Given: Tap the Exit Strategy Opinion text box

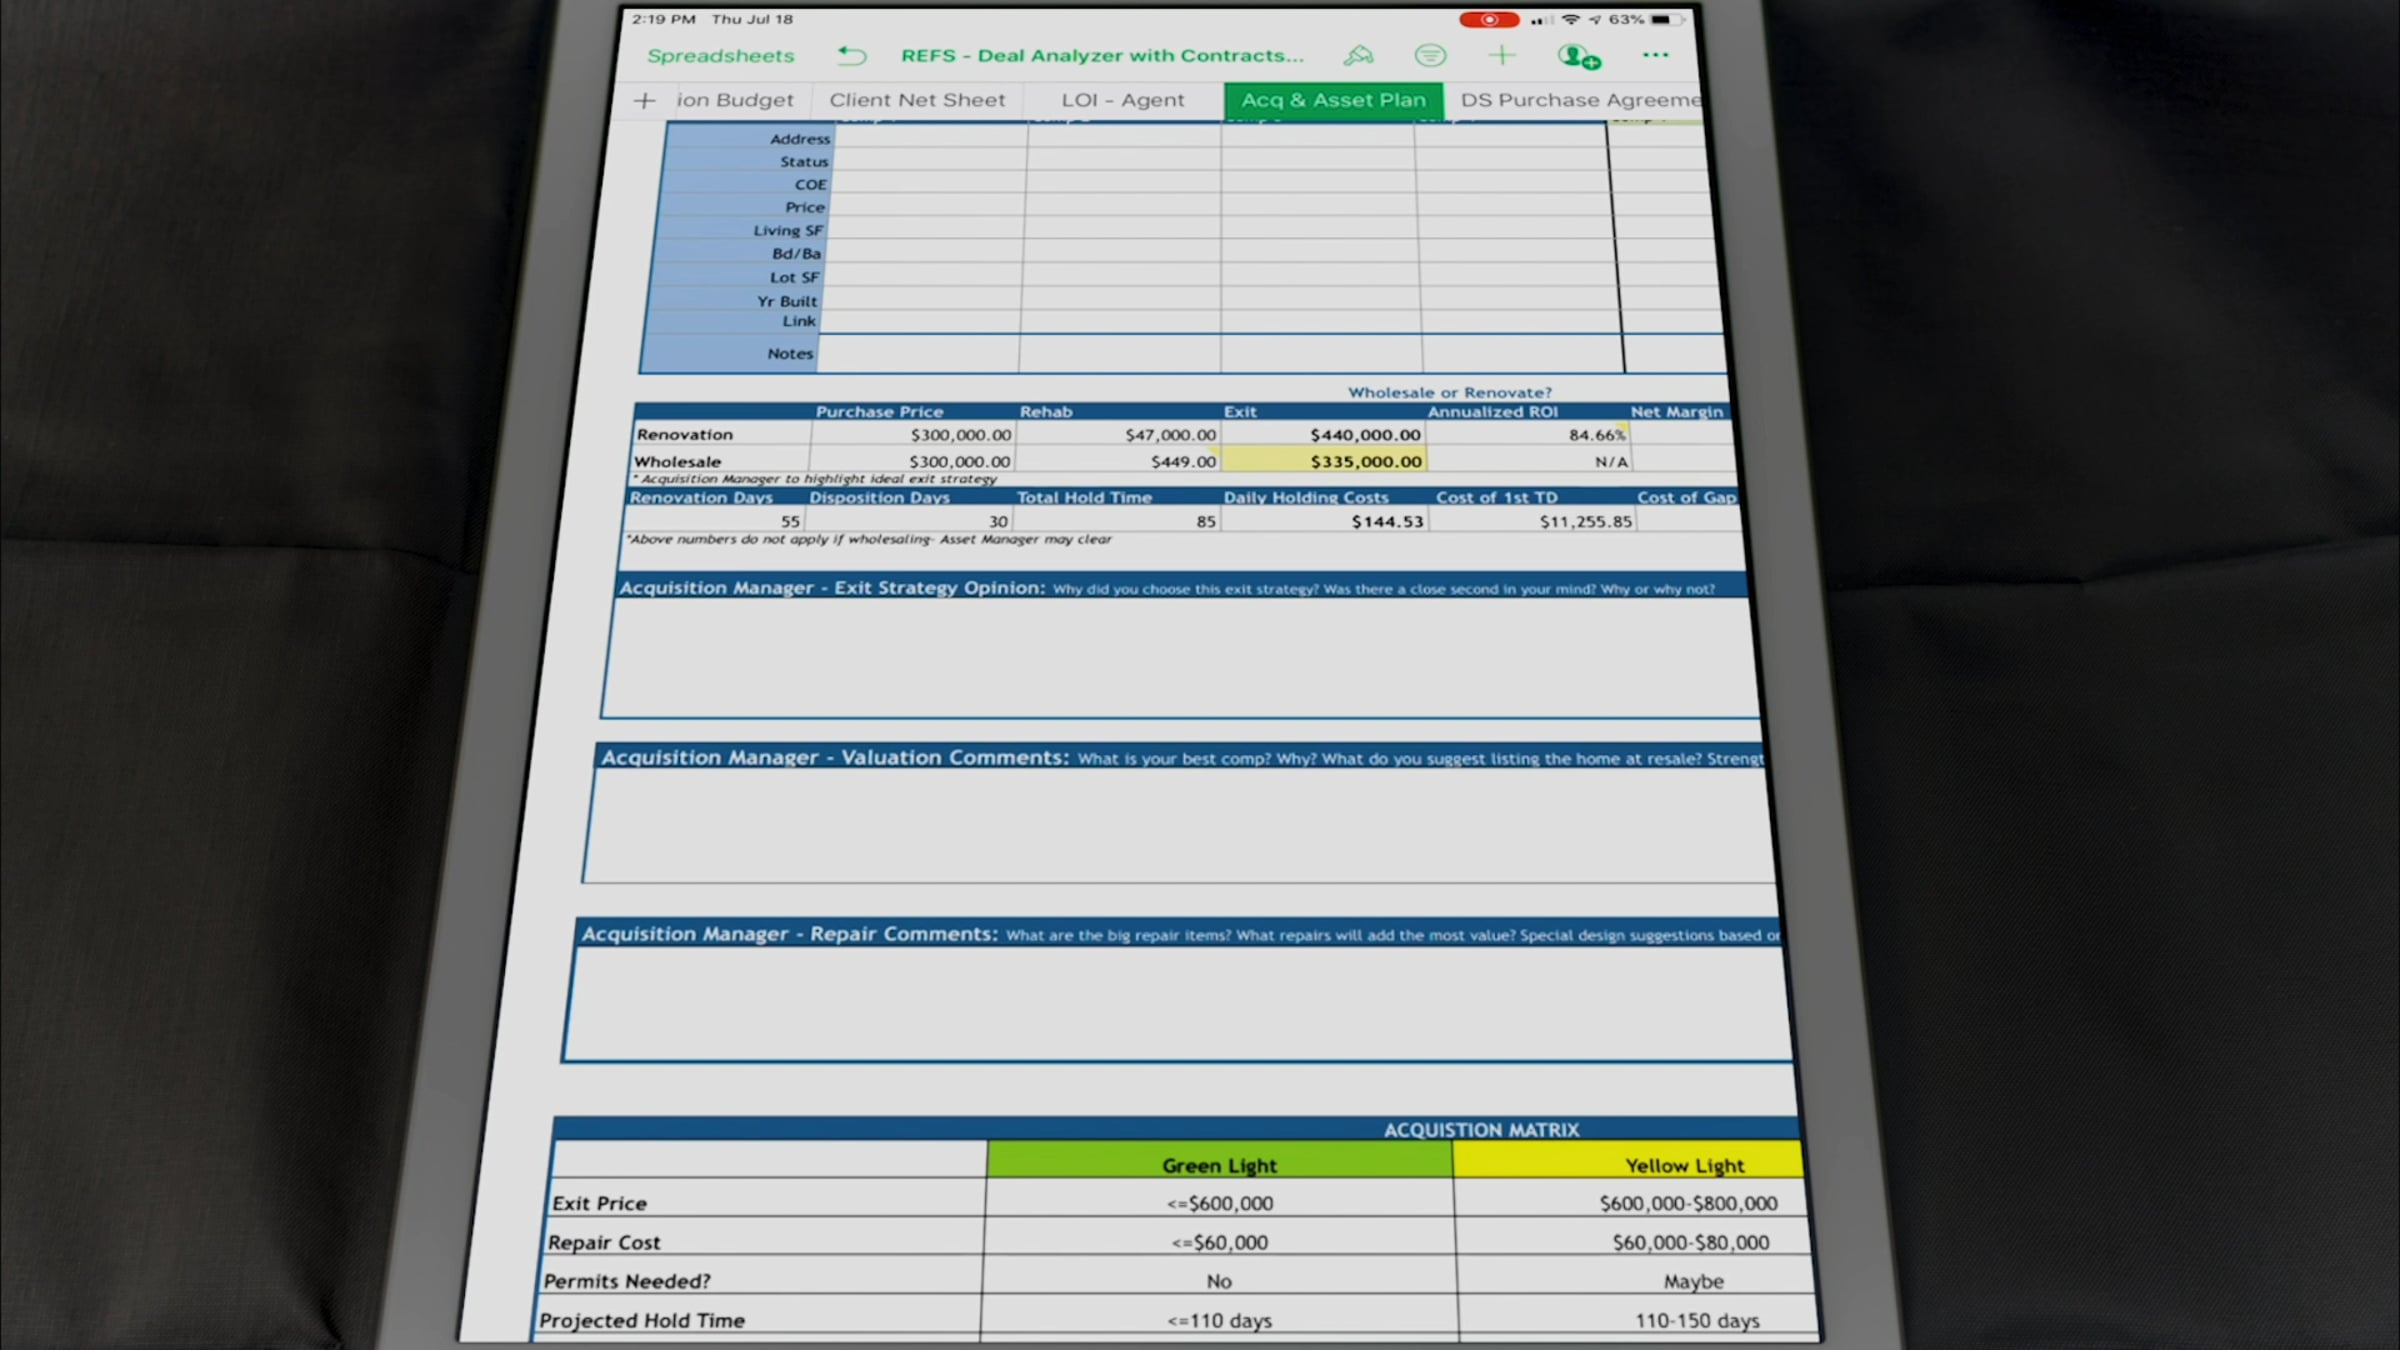Looking at the screenshot, I should [1180, 657].
